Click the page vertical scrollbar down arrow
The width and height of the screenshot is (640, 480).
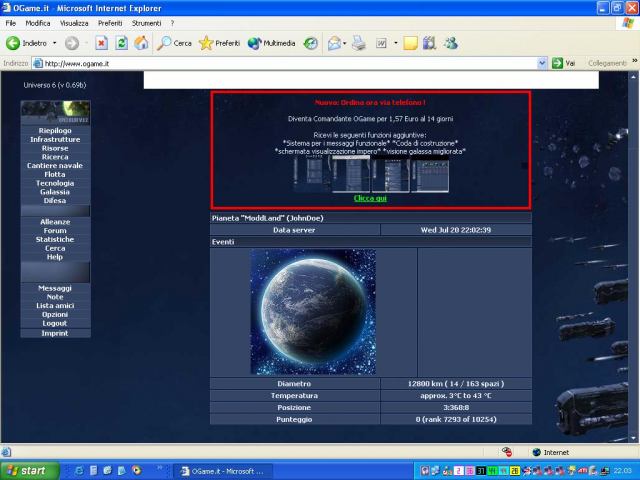(633, 438)
